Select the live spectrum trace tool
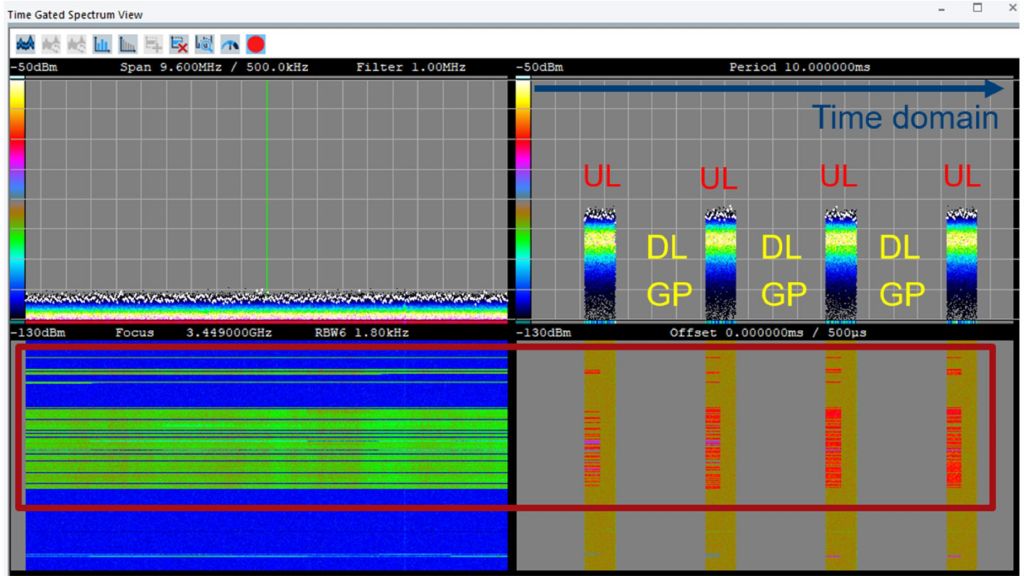Viewport: 1024px width, 576px height. coord(26,43)
